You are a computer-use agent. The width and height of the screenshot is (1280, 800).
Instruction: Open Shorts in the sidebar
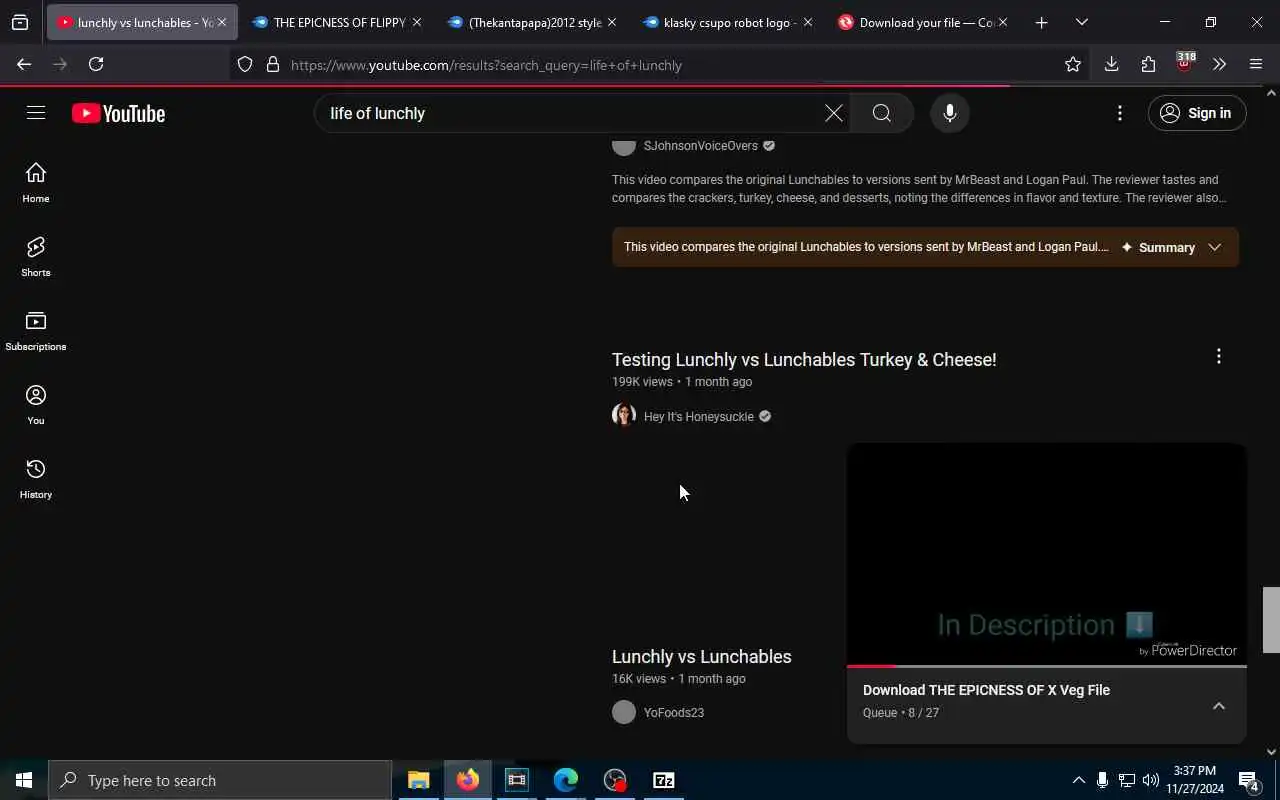pyautogui.click(x=36, y=257)
